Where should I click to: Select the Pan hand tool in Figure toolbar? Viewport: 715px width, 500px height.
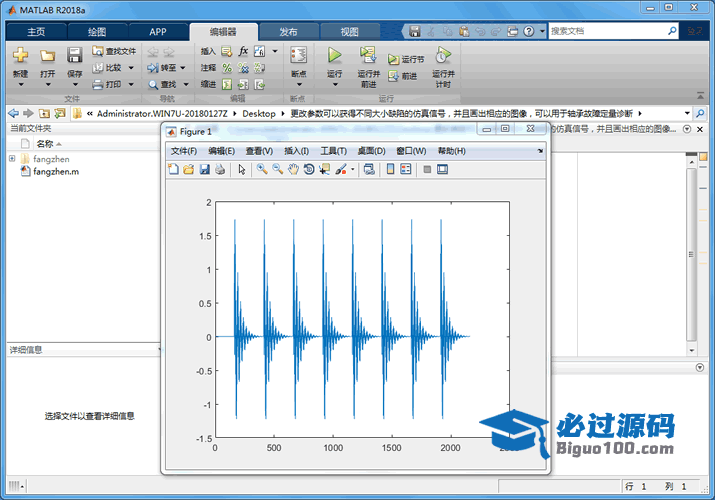pos(293,170)
